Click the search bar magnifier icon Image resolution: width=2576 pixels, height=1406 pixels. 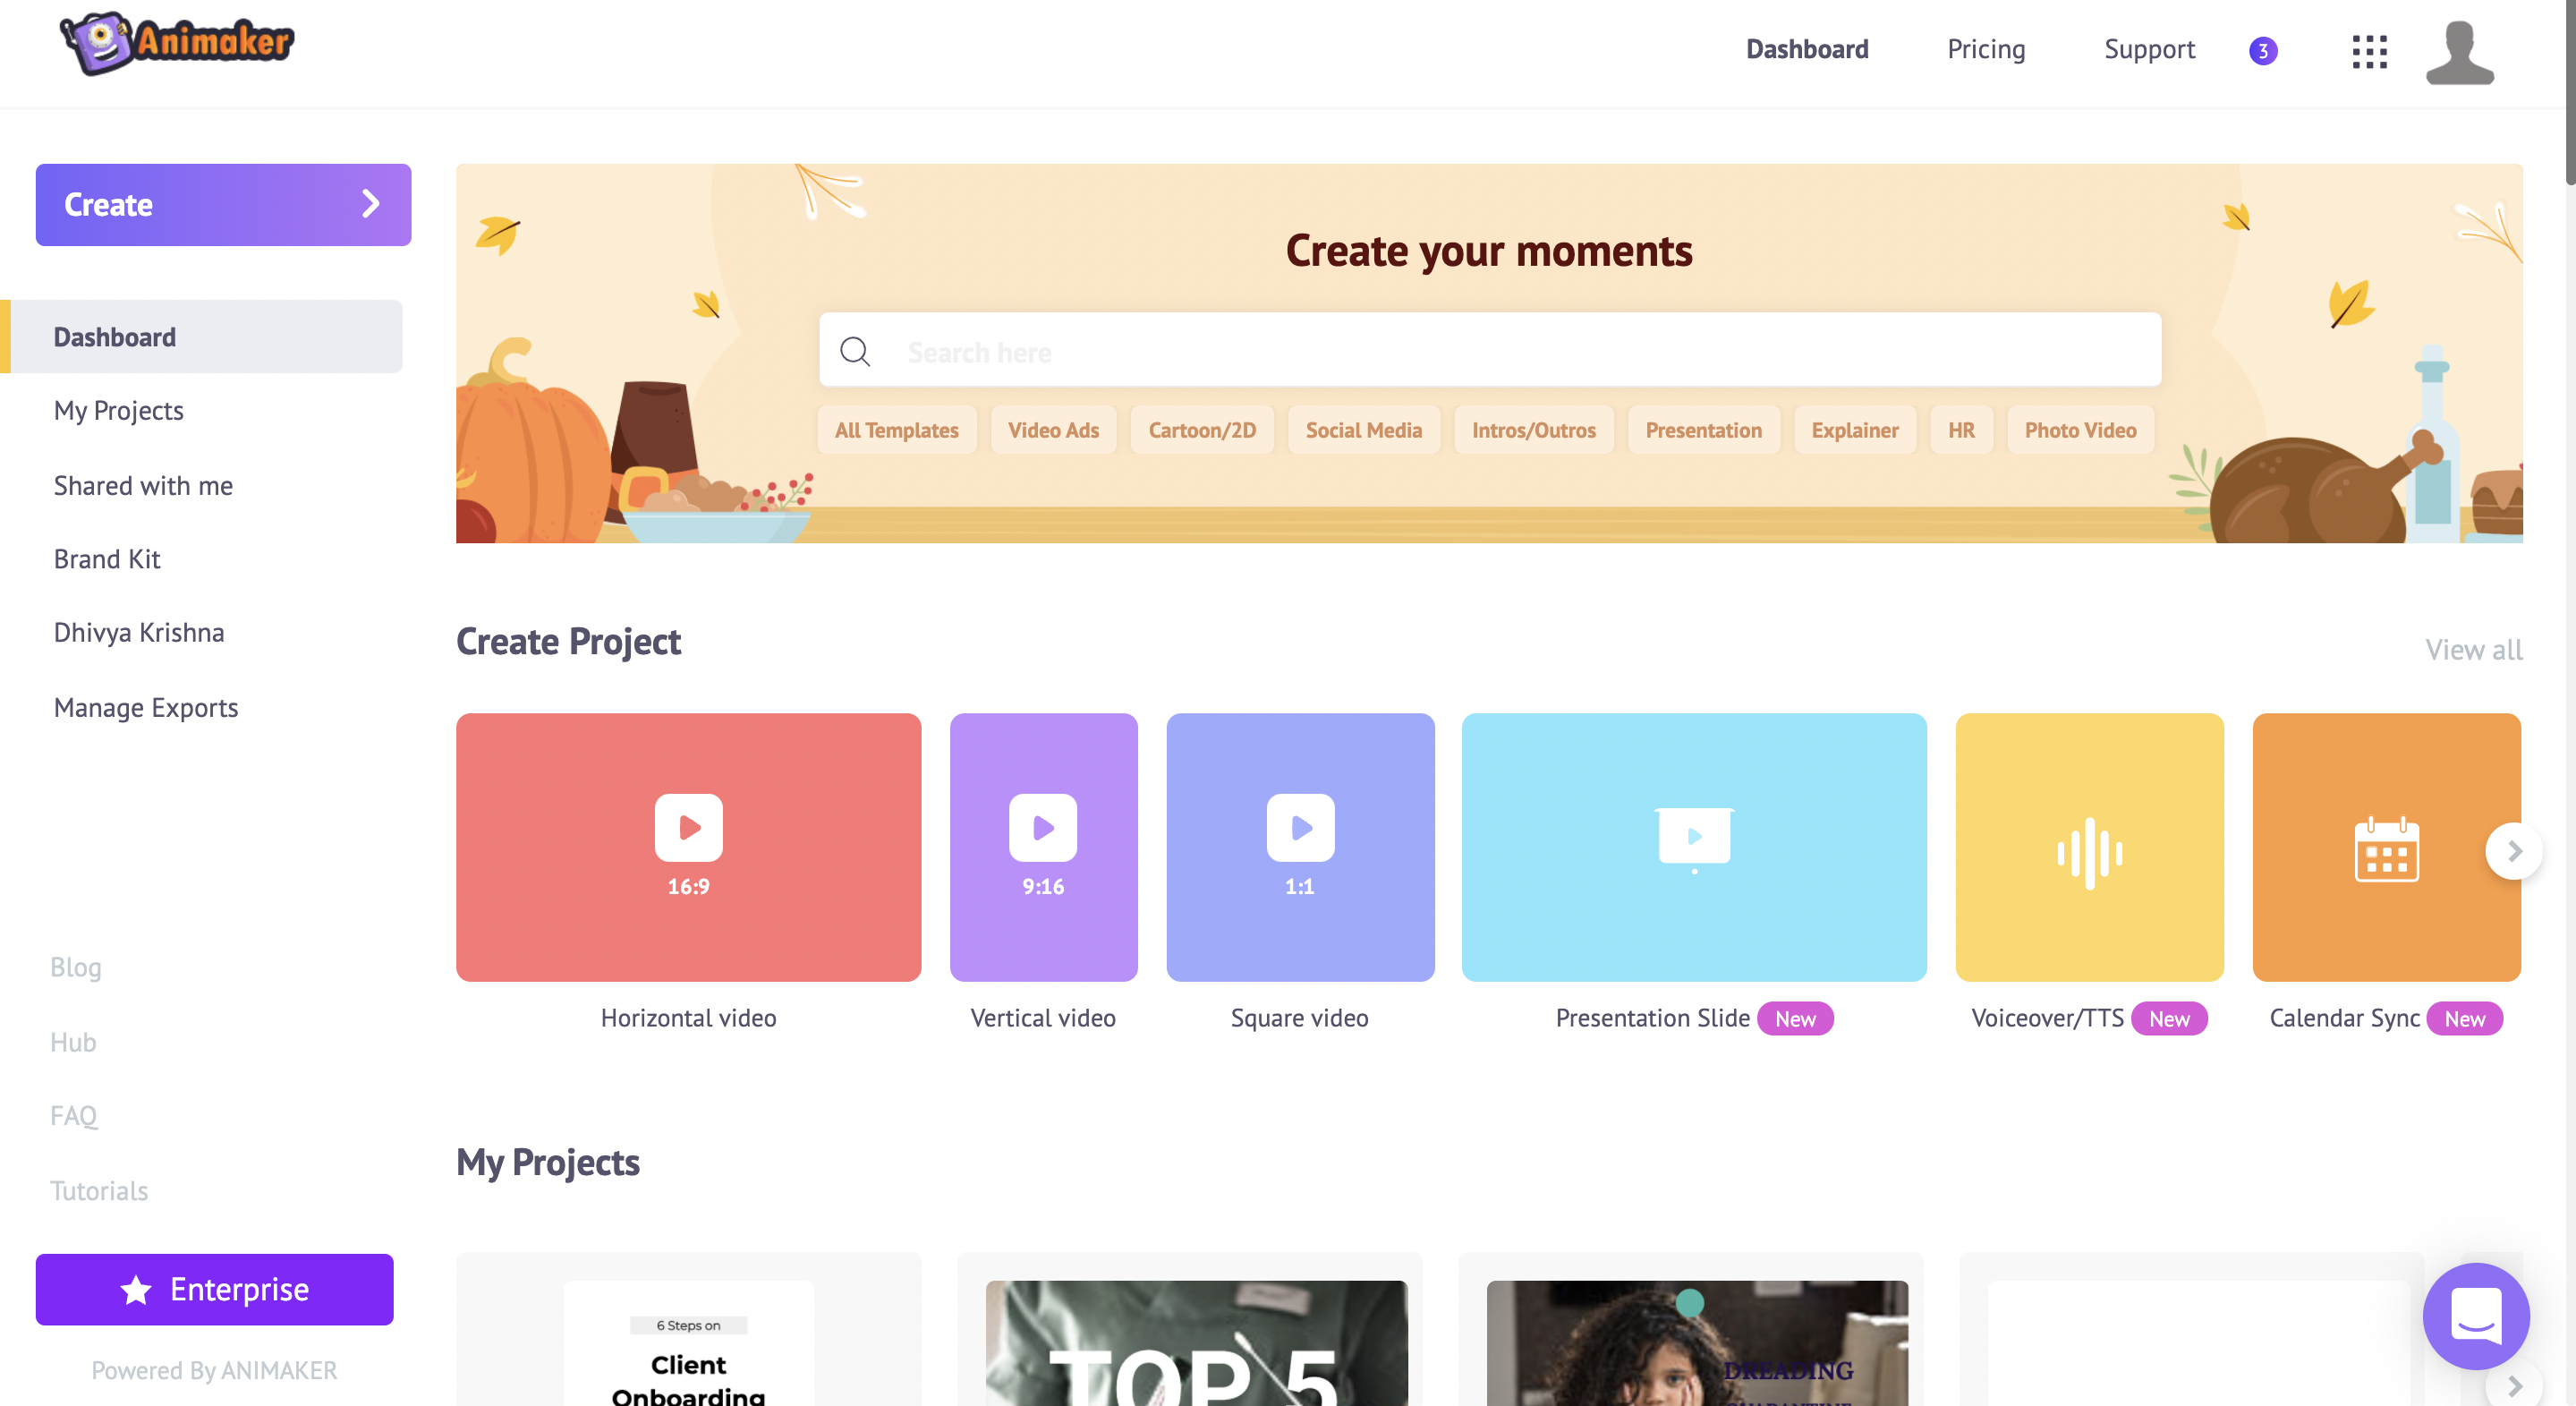[x=855, y=352]
